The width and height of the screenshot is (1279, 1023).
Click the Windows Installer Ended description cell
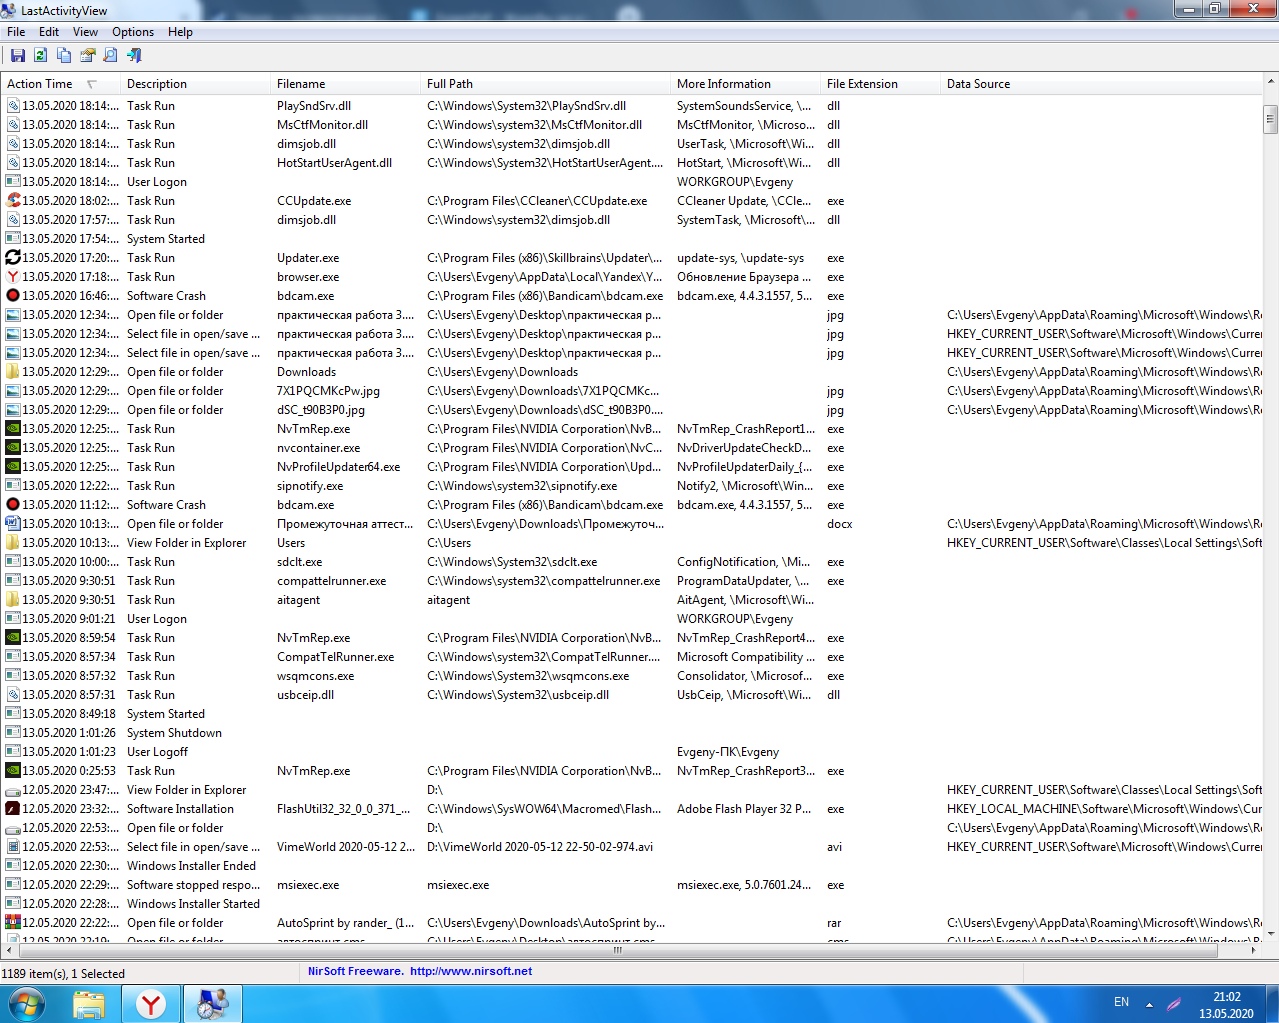click(x=191, y=866)
